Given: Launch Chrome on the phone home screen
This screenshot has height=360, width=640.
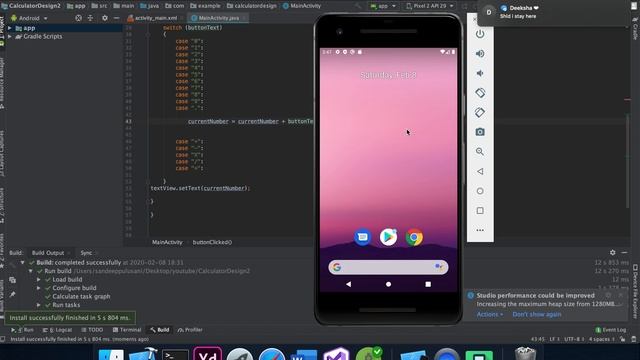Looking at the screenshot, I should (x=414, y=237).
